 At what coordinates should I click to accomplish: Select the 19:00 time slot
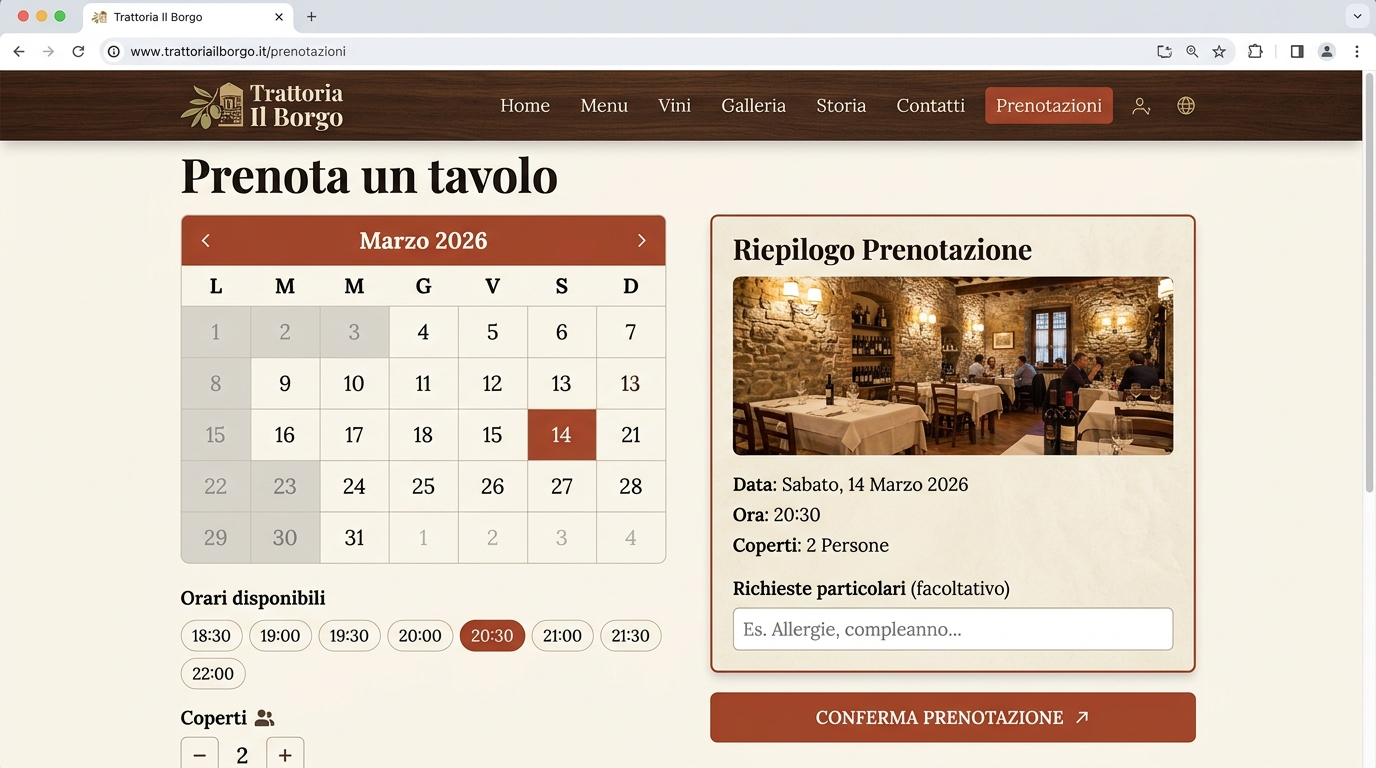point(280,636)
